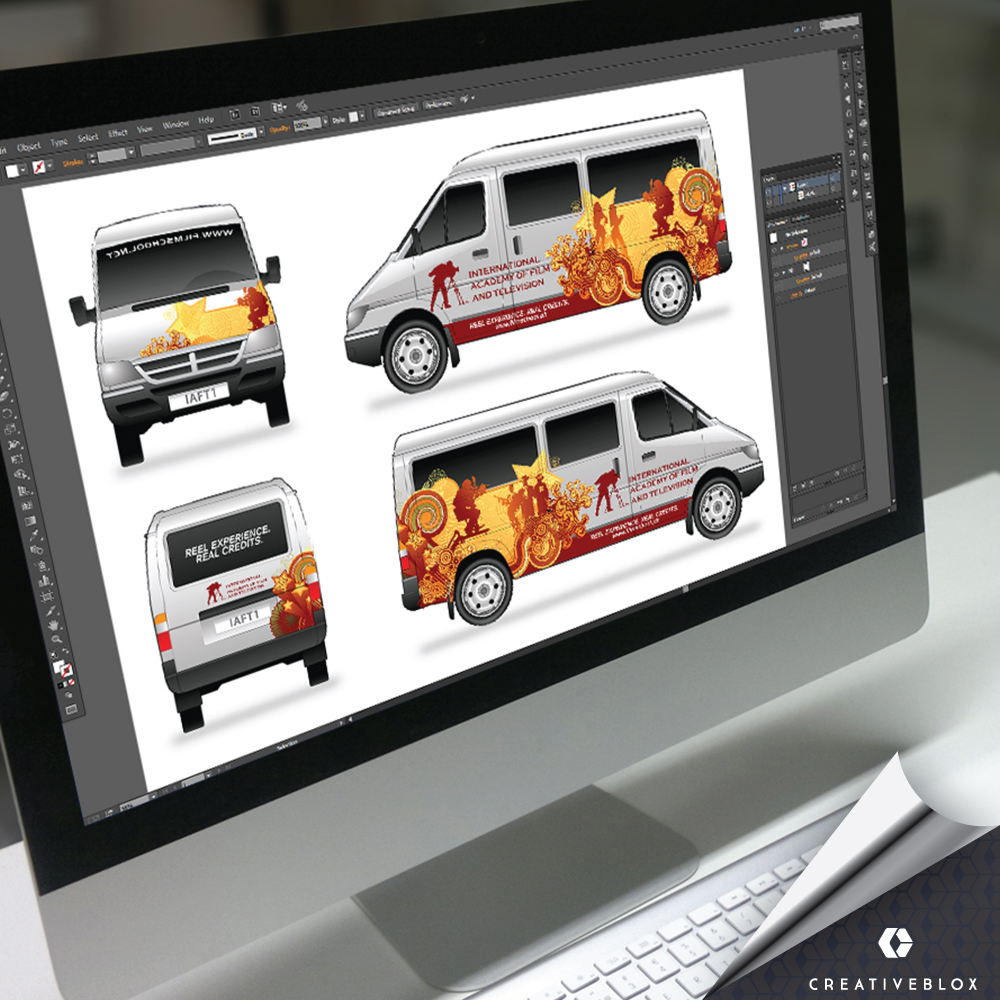Toggle visibility of the top layer
The height and width of the screenshot is (1000, 1000).
(x=768, y=190)
